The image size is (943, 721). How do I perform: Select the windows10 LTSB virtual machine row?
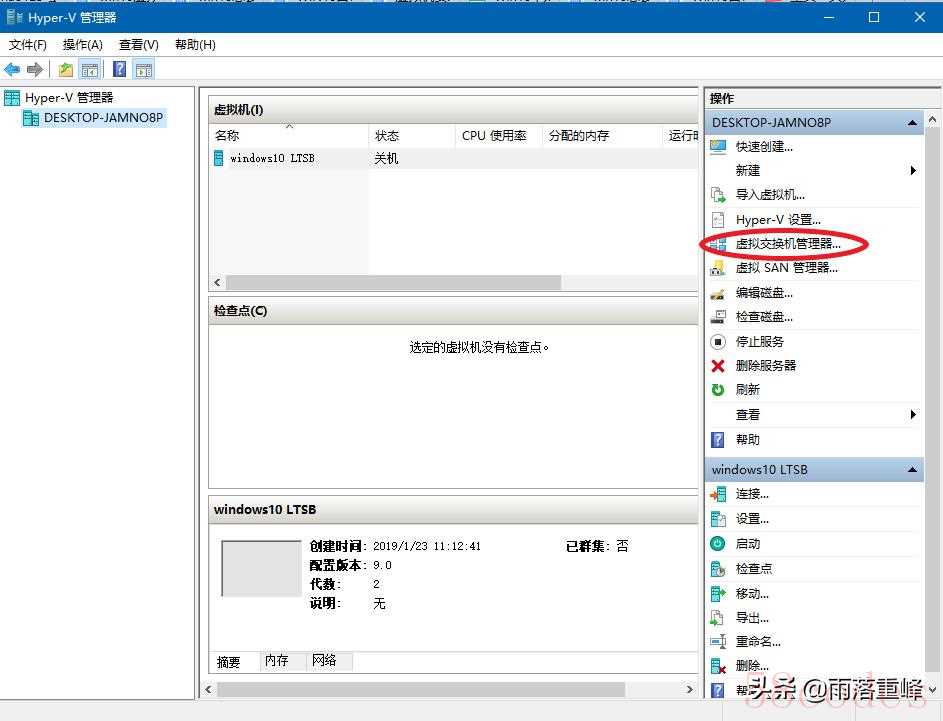455,158
